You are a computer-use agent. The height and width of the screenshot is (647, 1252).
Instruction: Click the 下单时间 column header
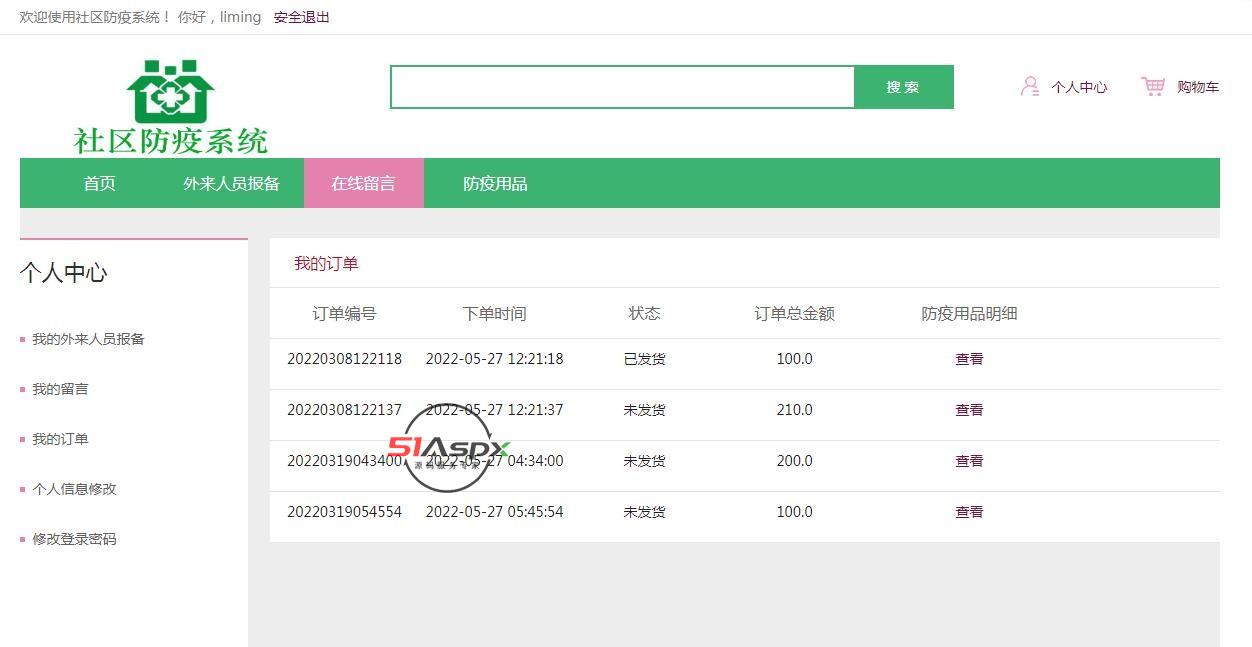[494, 313]
